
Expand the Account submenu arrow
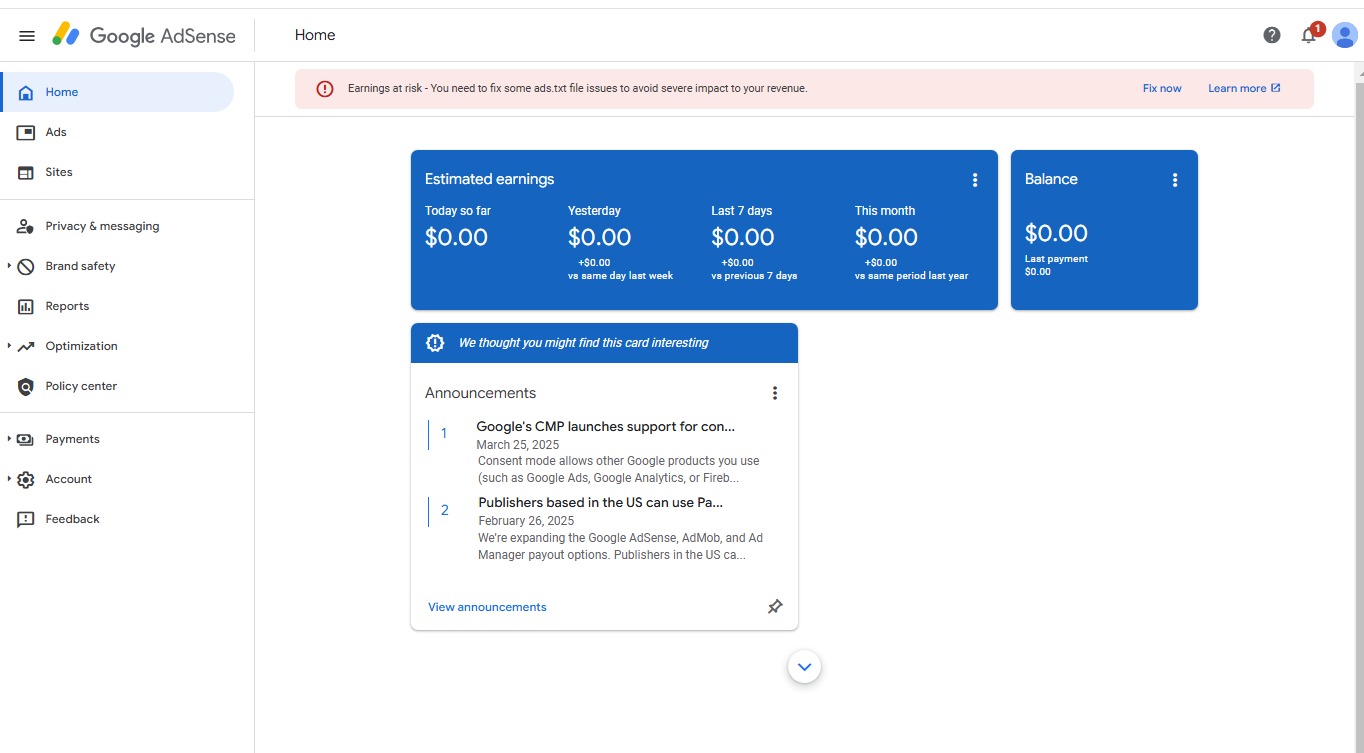click(9, 479)
